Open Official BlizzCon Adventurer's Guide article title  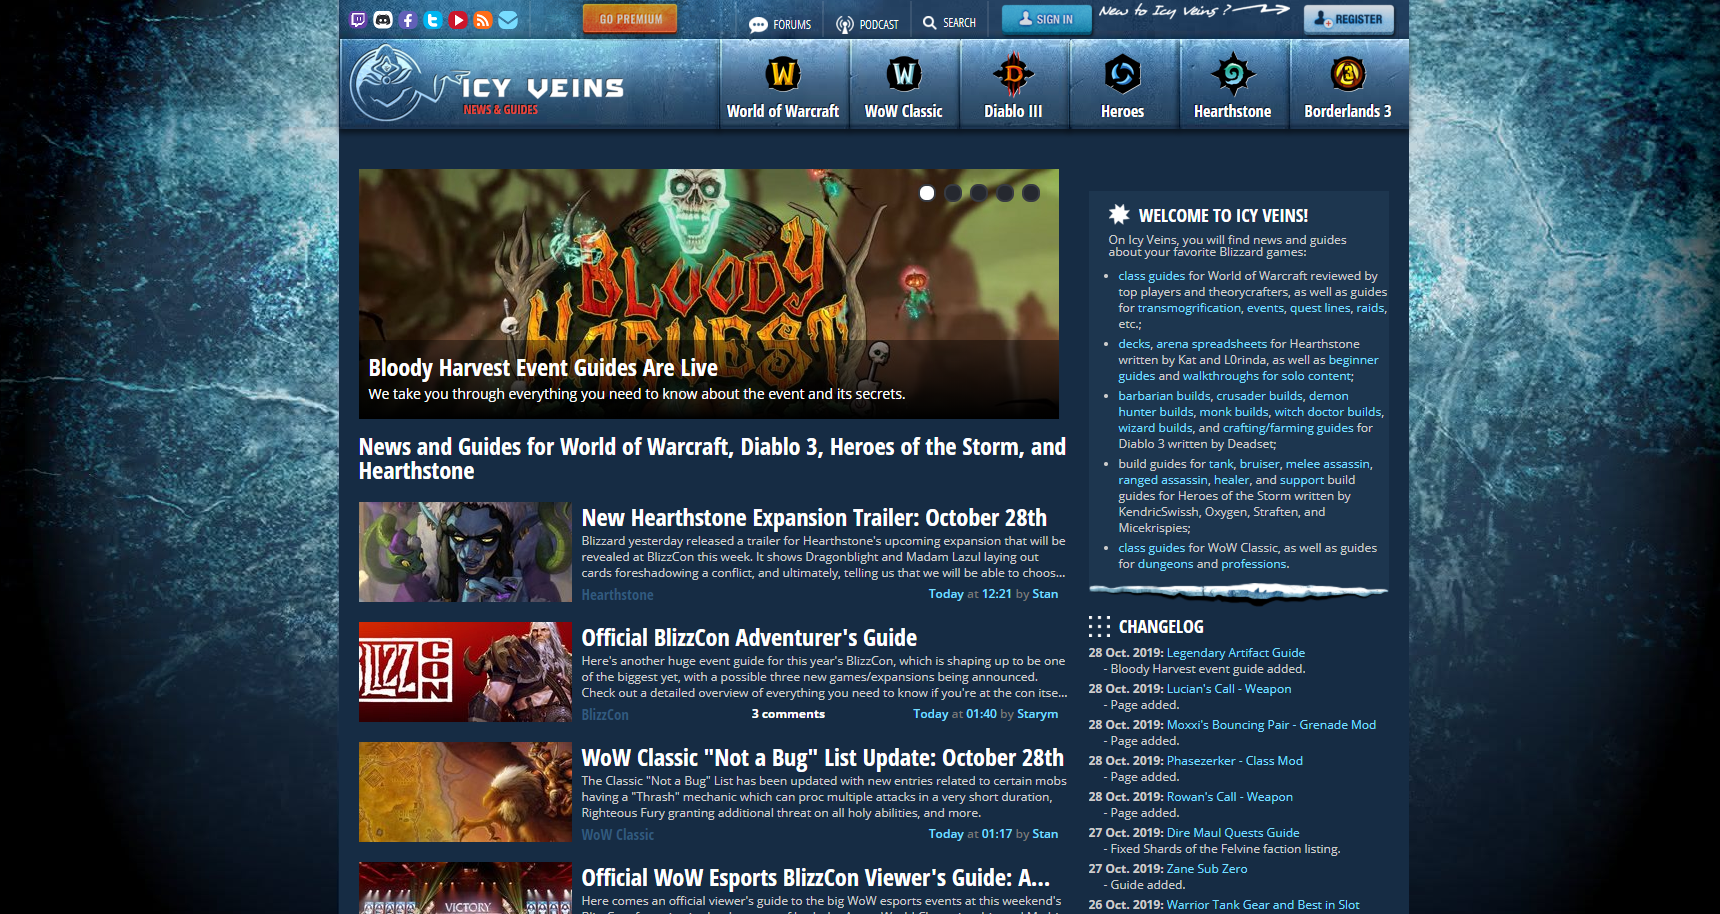point(749,638)
